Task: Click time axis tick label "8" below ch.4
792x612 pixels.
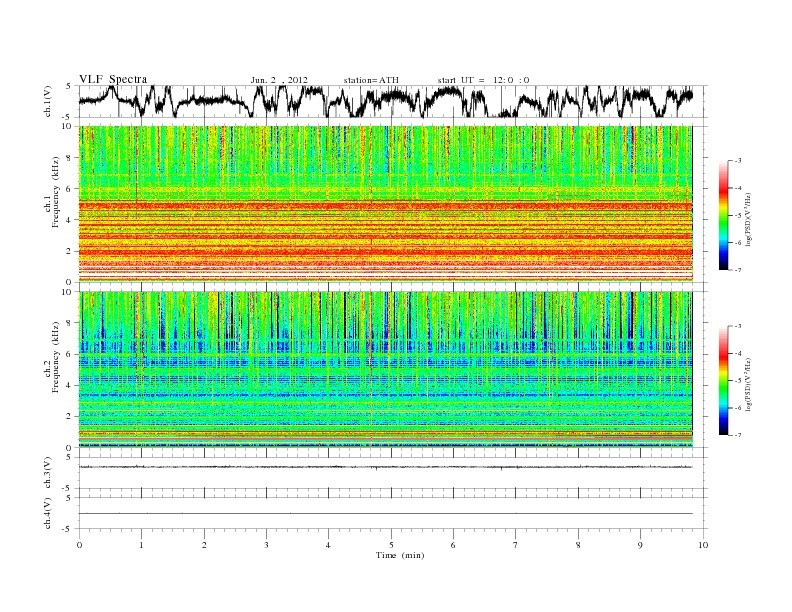Action: 578,545
